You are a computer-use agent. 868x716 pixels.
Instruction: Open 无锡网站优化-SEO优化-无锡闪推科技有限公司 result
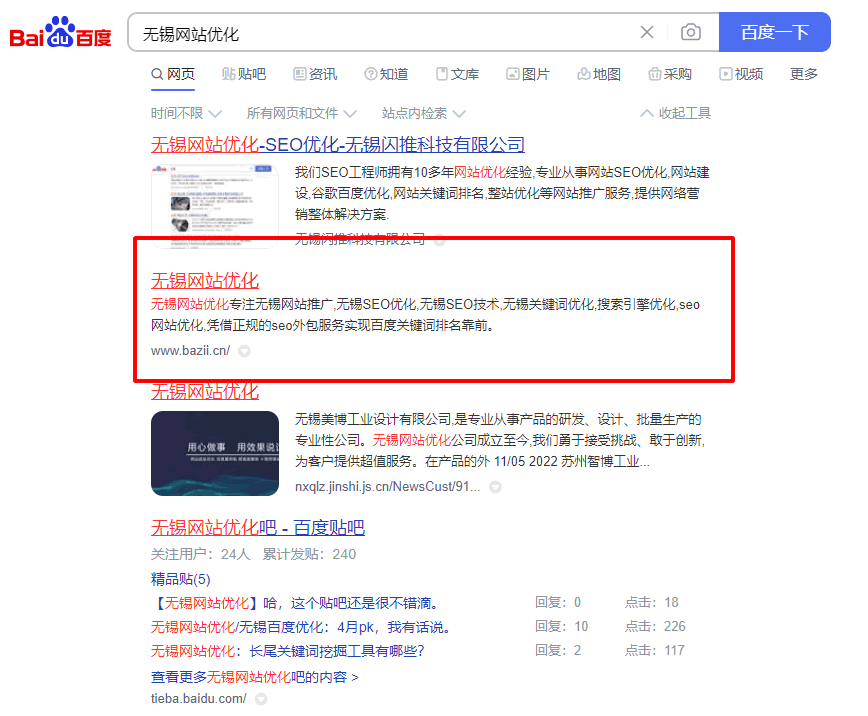click(x=338, y=145)
